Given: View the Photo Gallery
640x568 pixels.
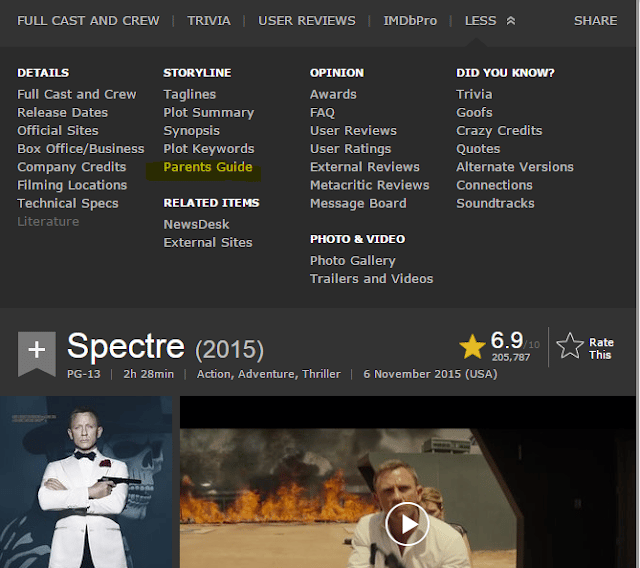Looking at the screenshot, I should [x=353, y=261].
